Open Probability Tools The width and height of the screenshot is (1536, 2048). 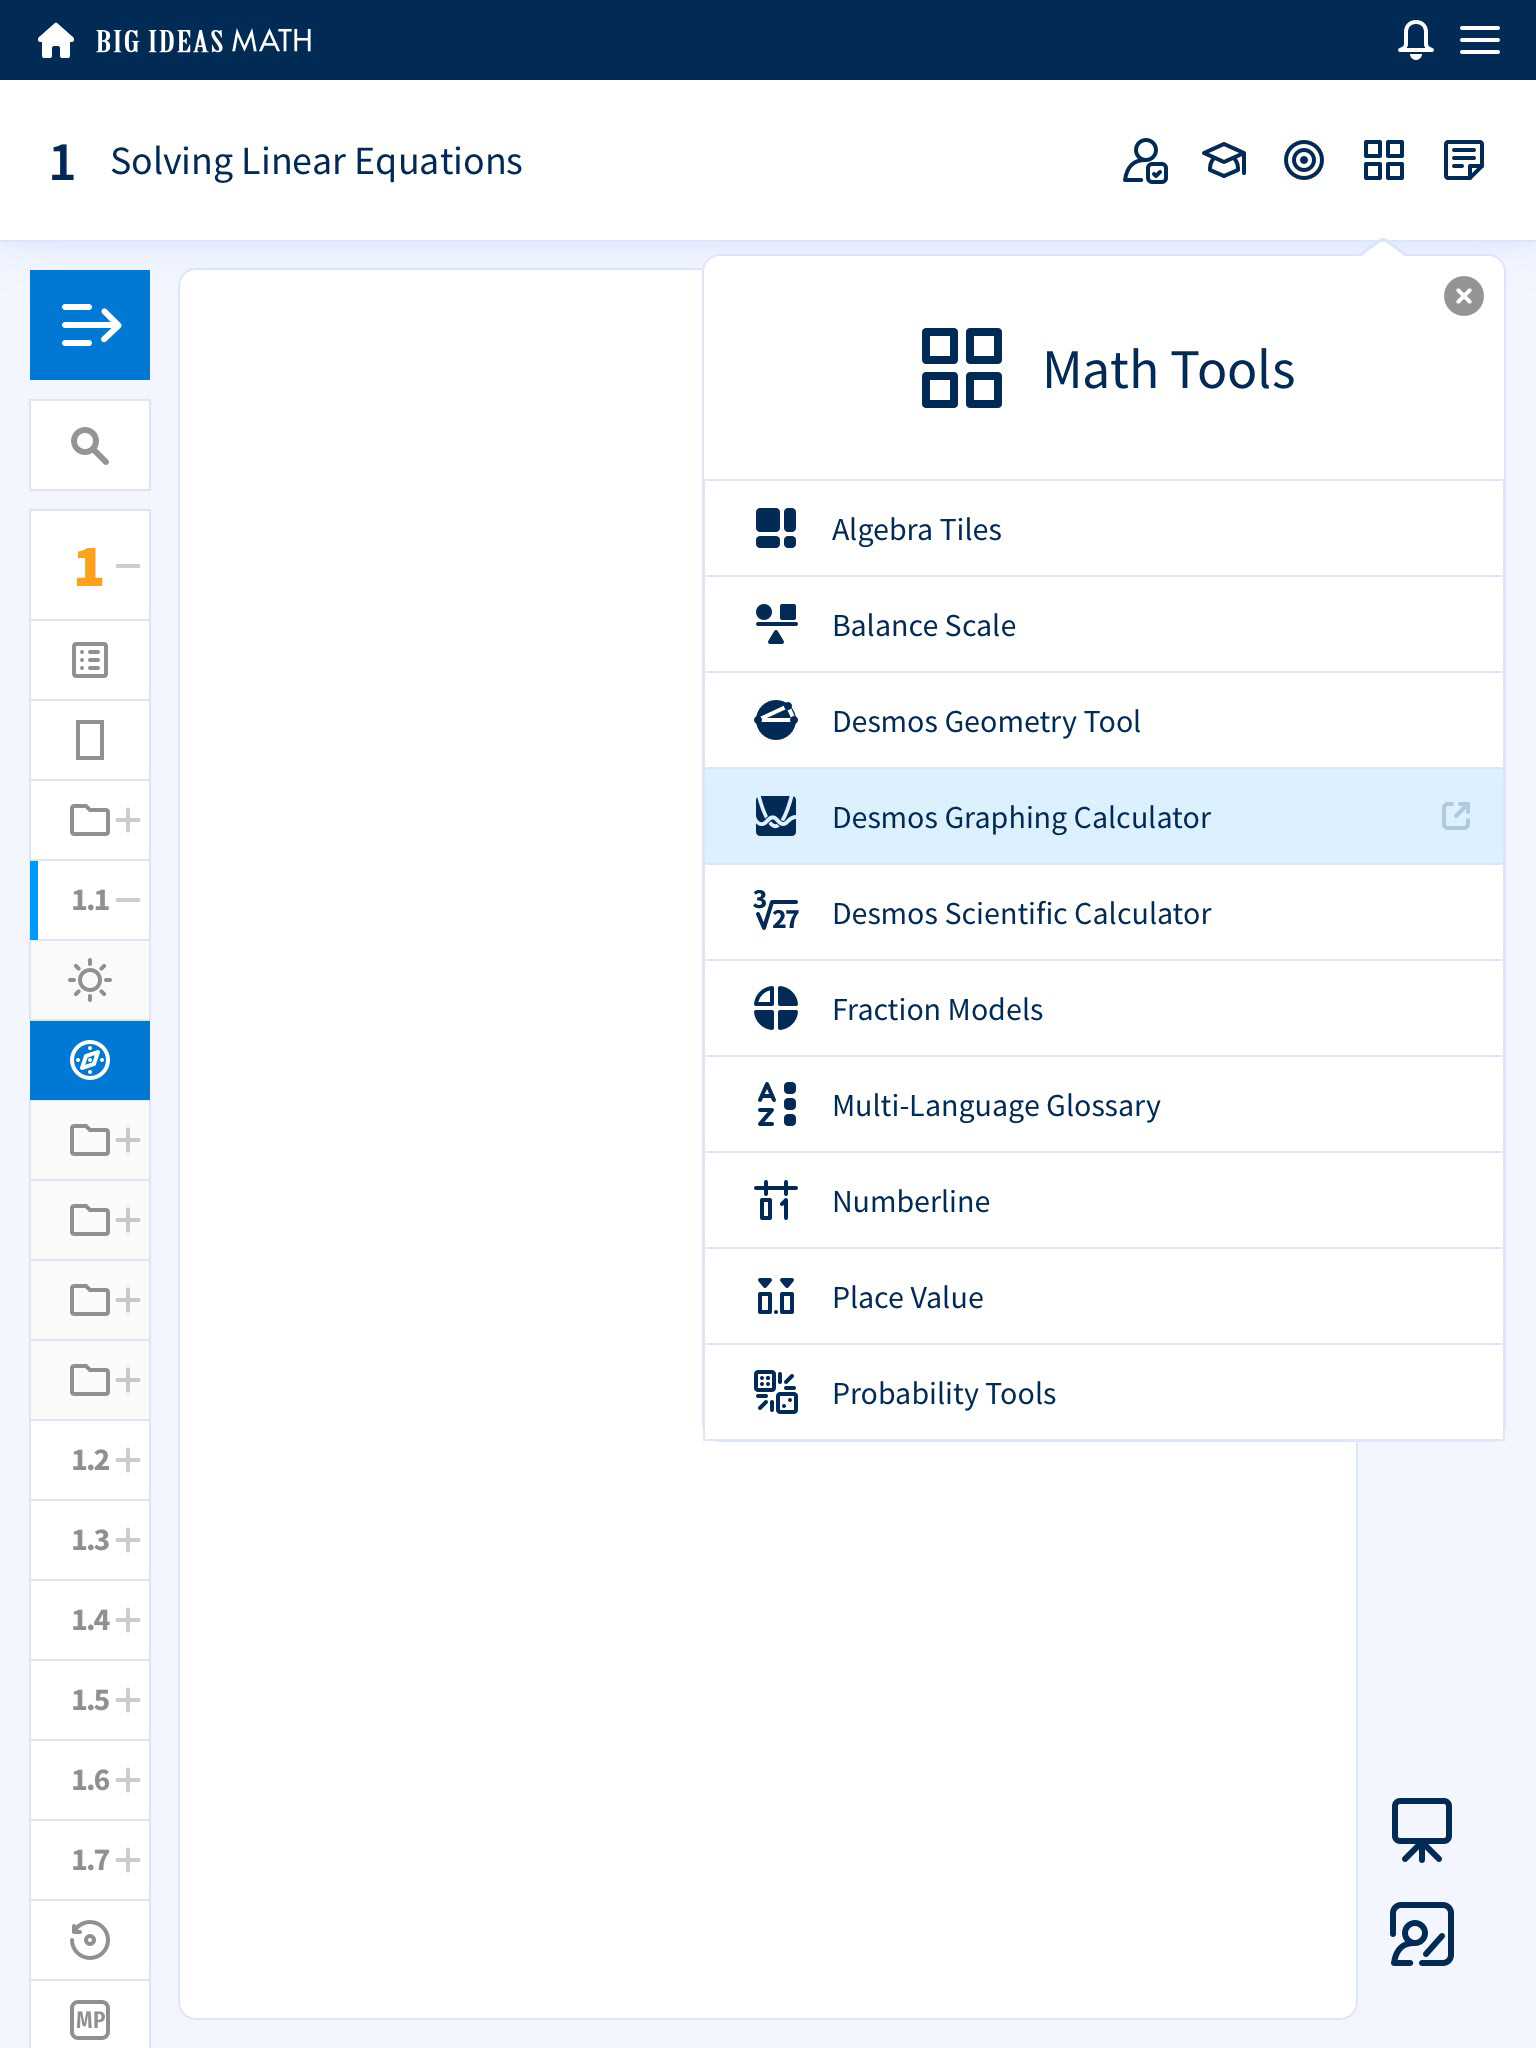pyautogui.click(x=1104, y=1393)
